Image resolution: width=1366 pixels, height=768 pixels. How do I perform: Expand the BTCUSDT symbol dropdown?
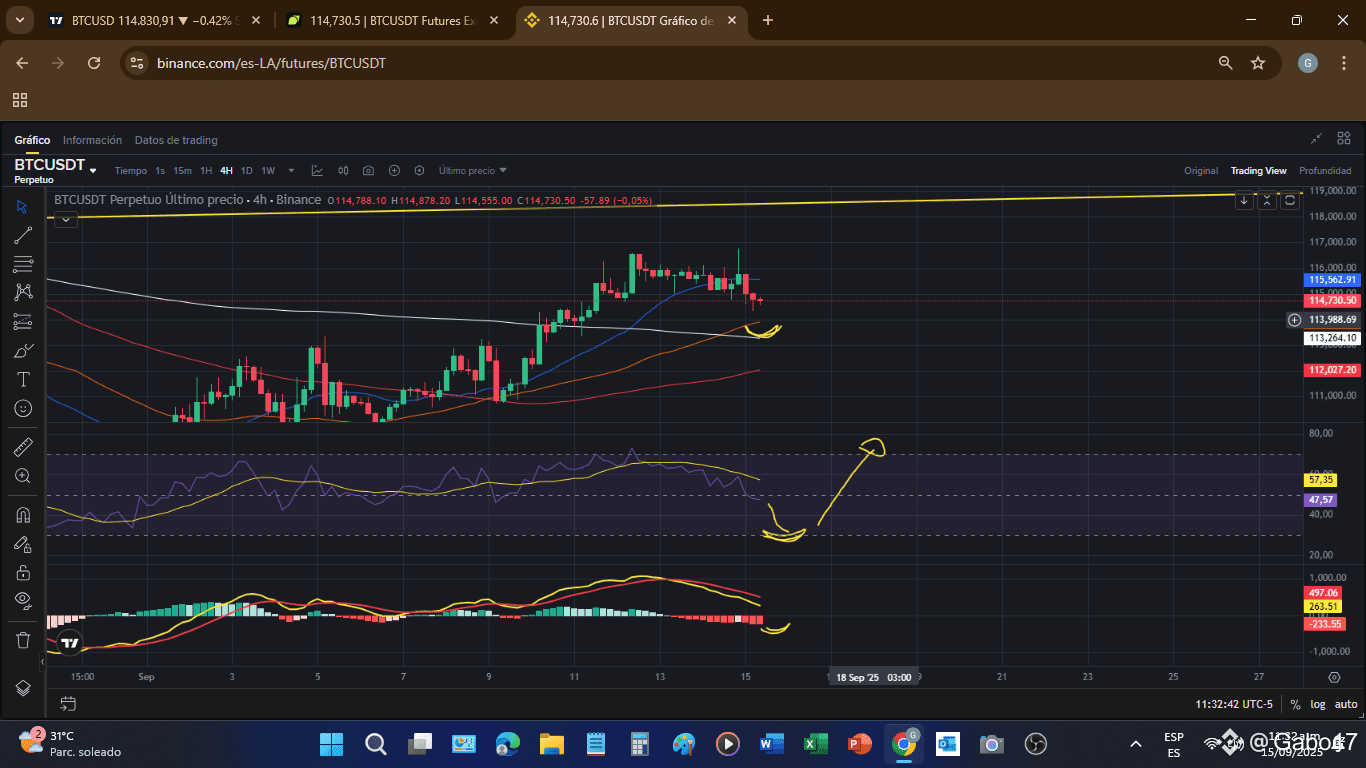tap(93, 170)
